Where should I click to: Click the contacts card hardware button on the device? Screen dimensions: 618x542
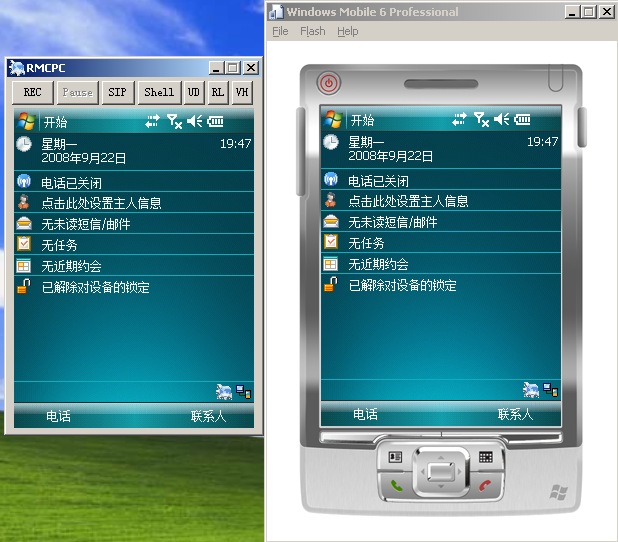(395, 457)
